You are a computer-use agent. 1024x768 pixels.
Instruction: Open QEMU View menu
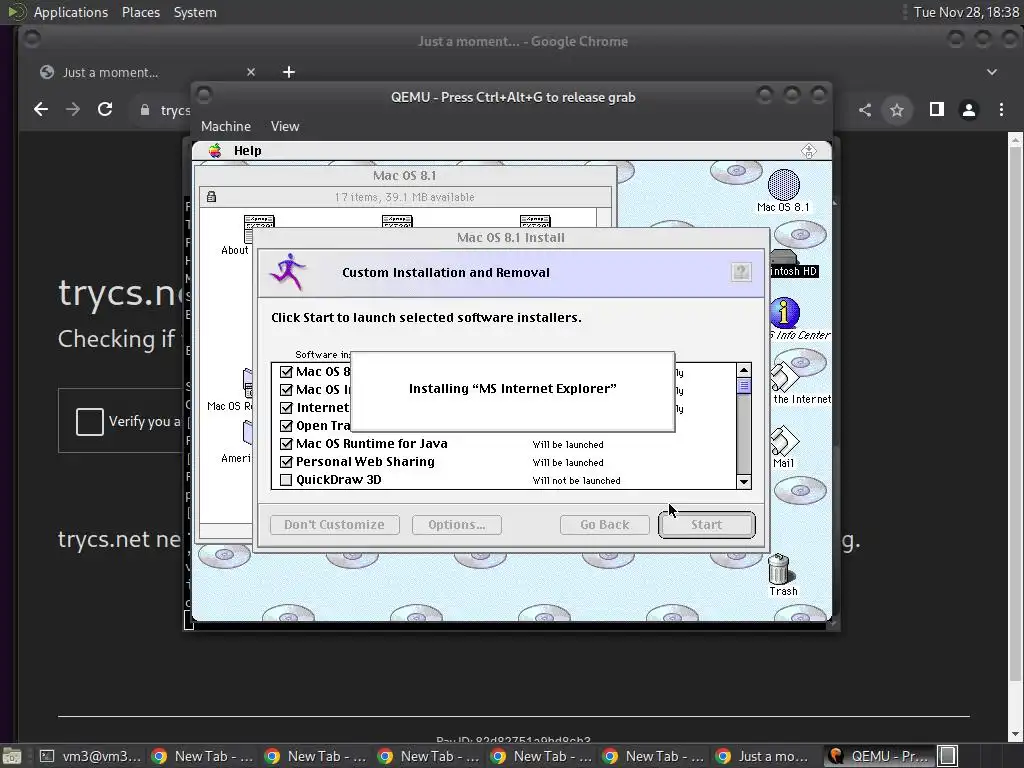(285, 126)
